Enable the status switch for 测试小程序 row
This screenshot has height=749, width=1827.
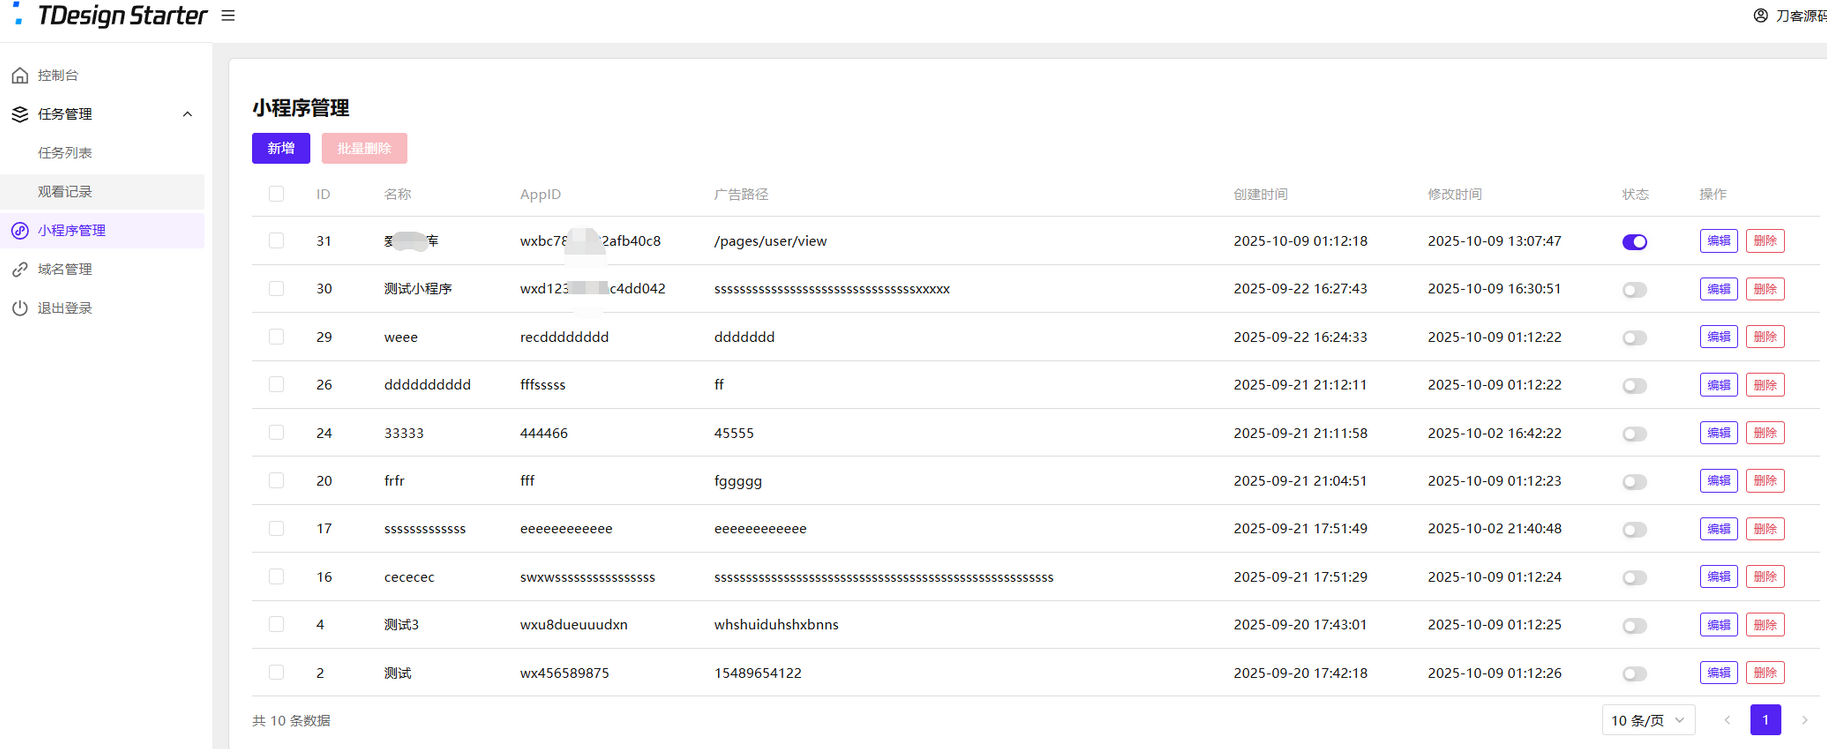pos(1634,290)
